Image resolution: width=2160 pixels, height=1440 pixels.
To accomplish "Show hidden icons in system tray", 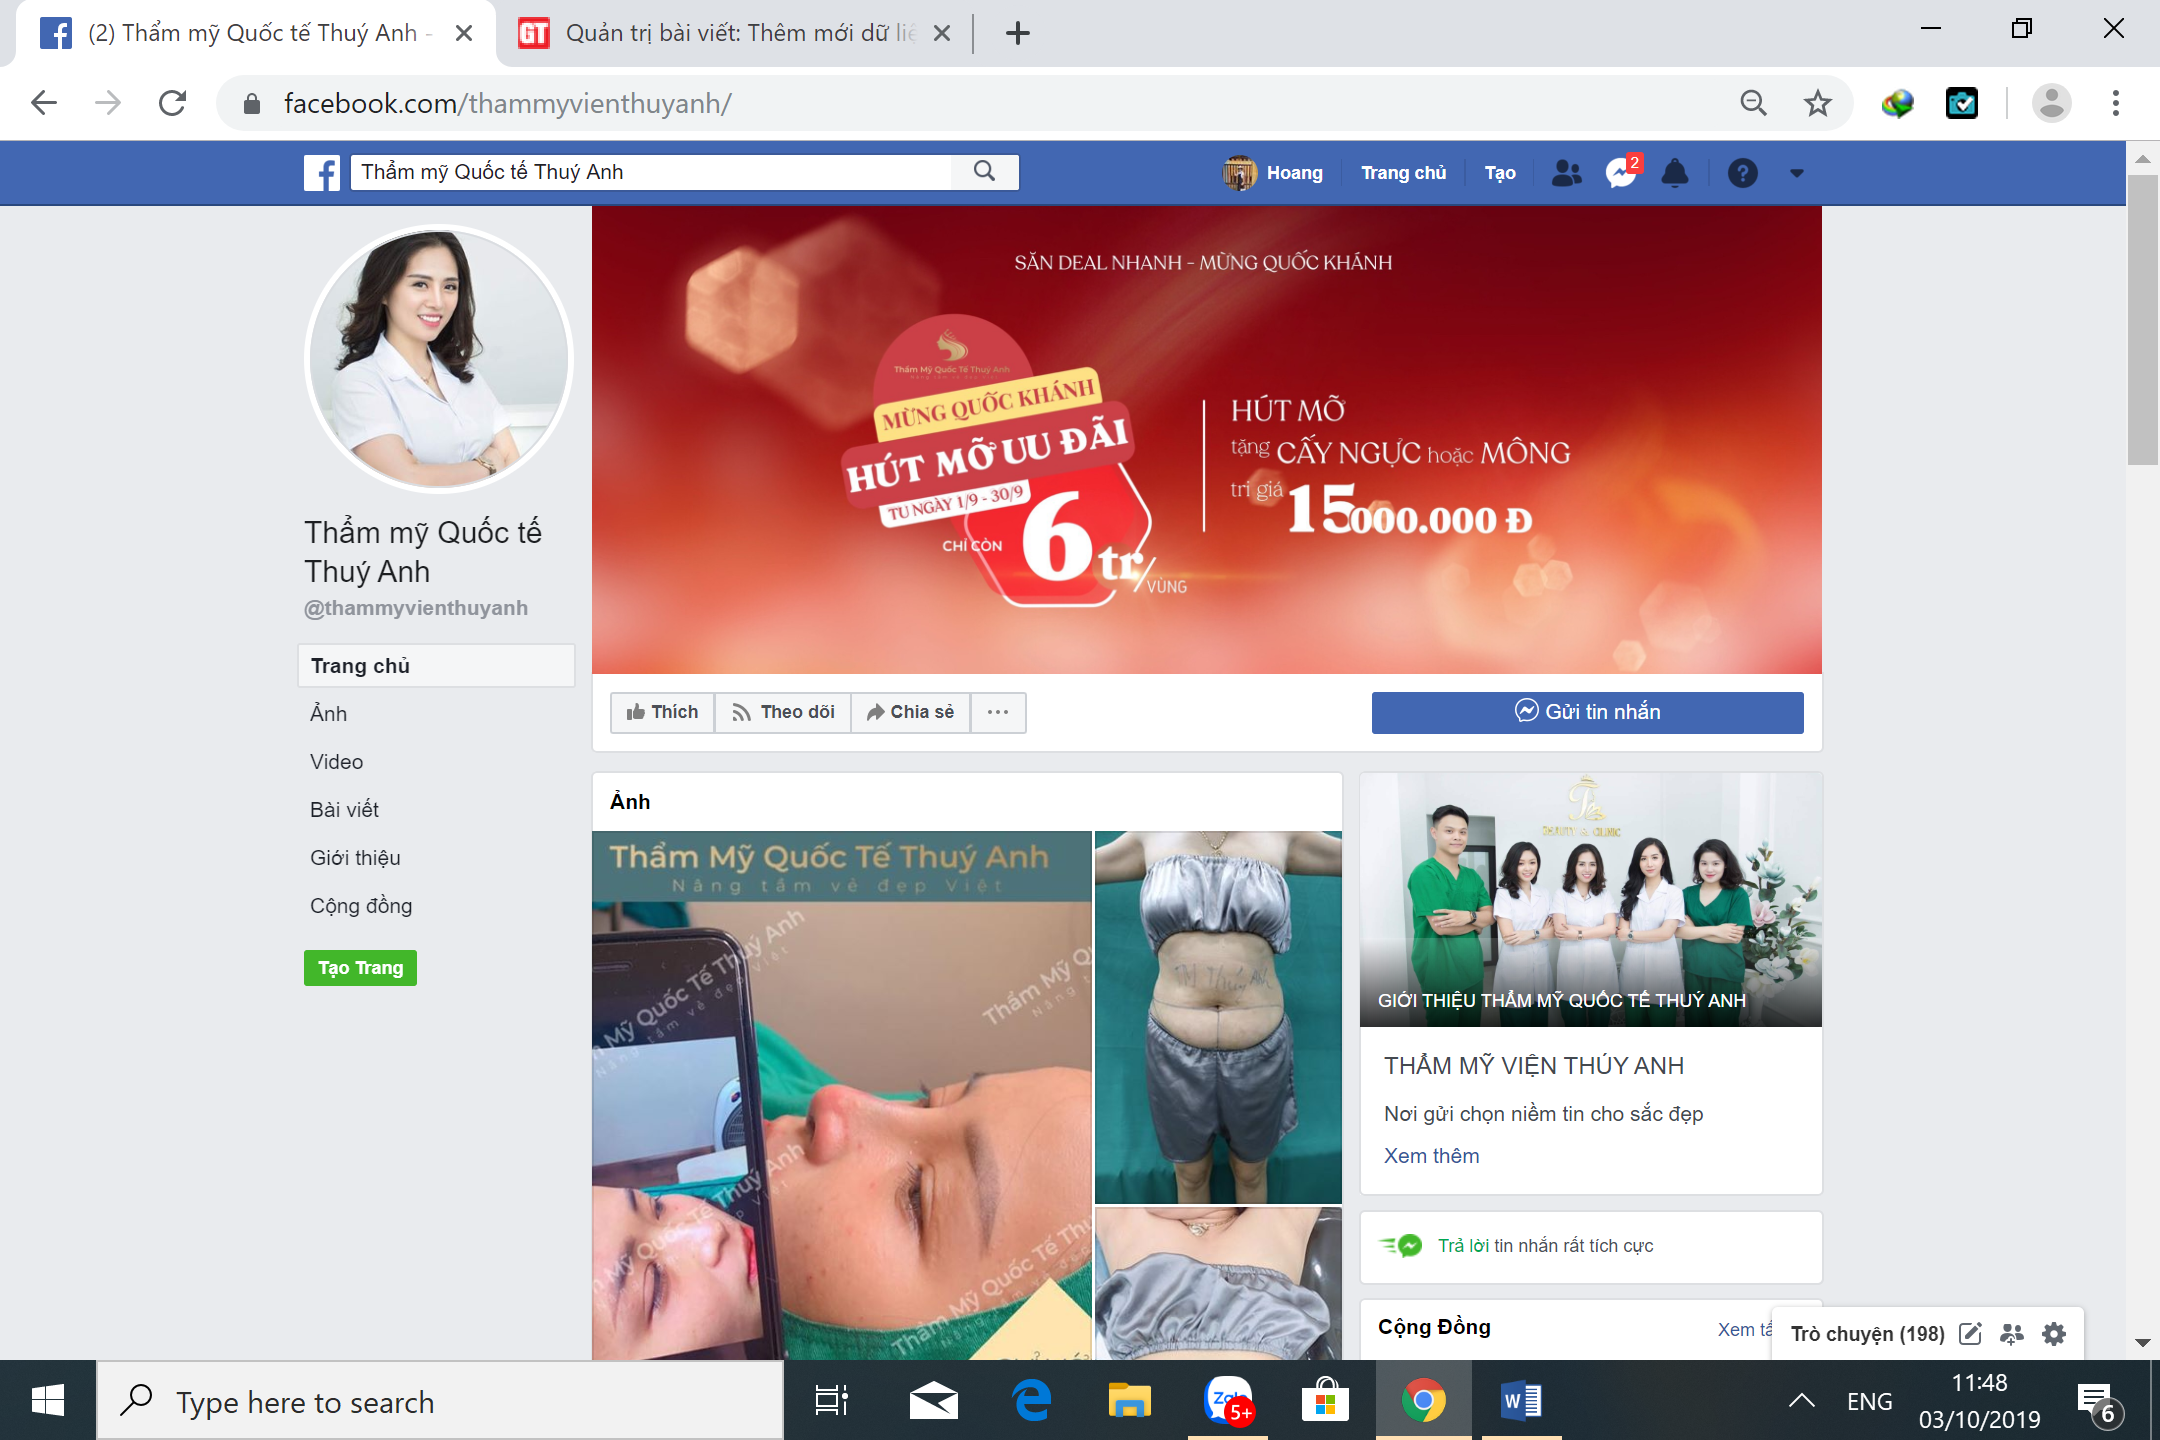I will (x=1801, y=1401).
